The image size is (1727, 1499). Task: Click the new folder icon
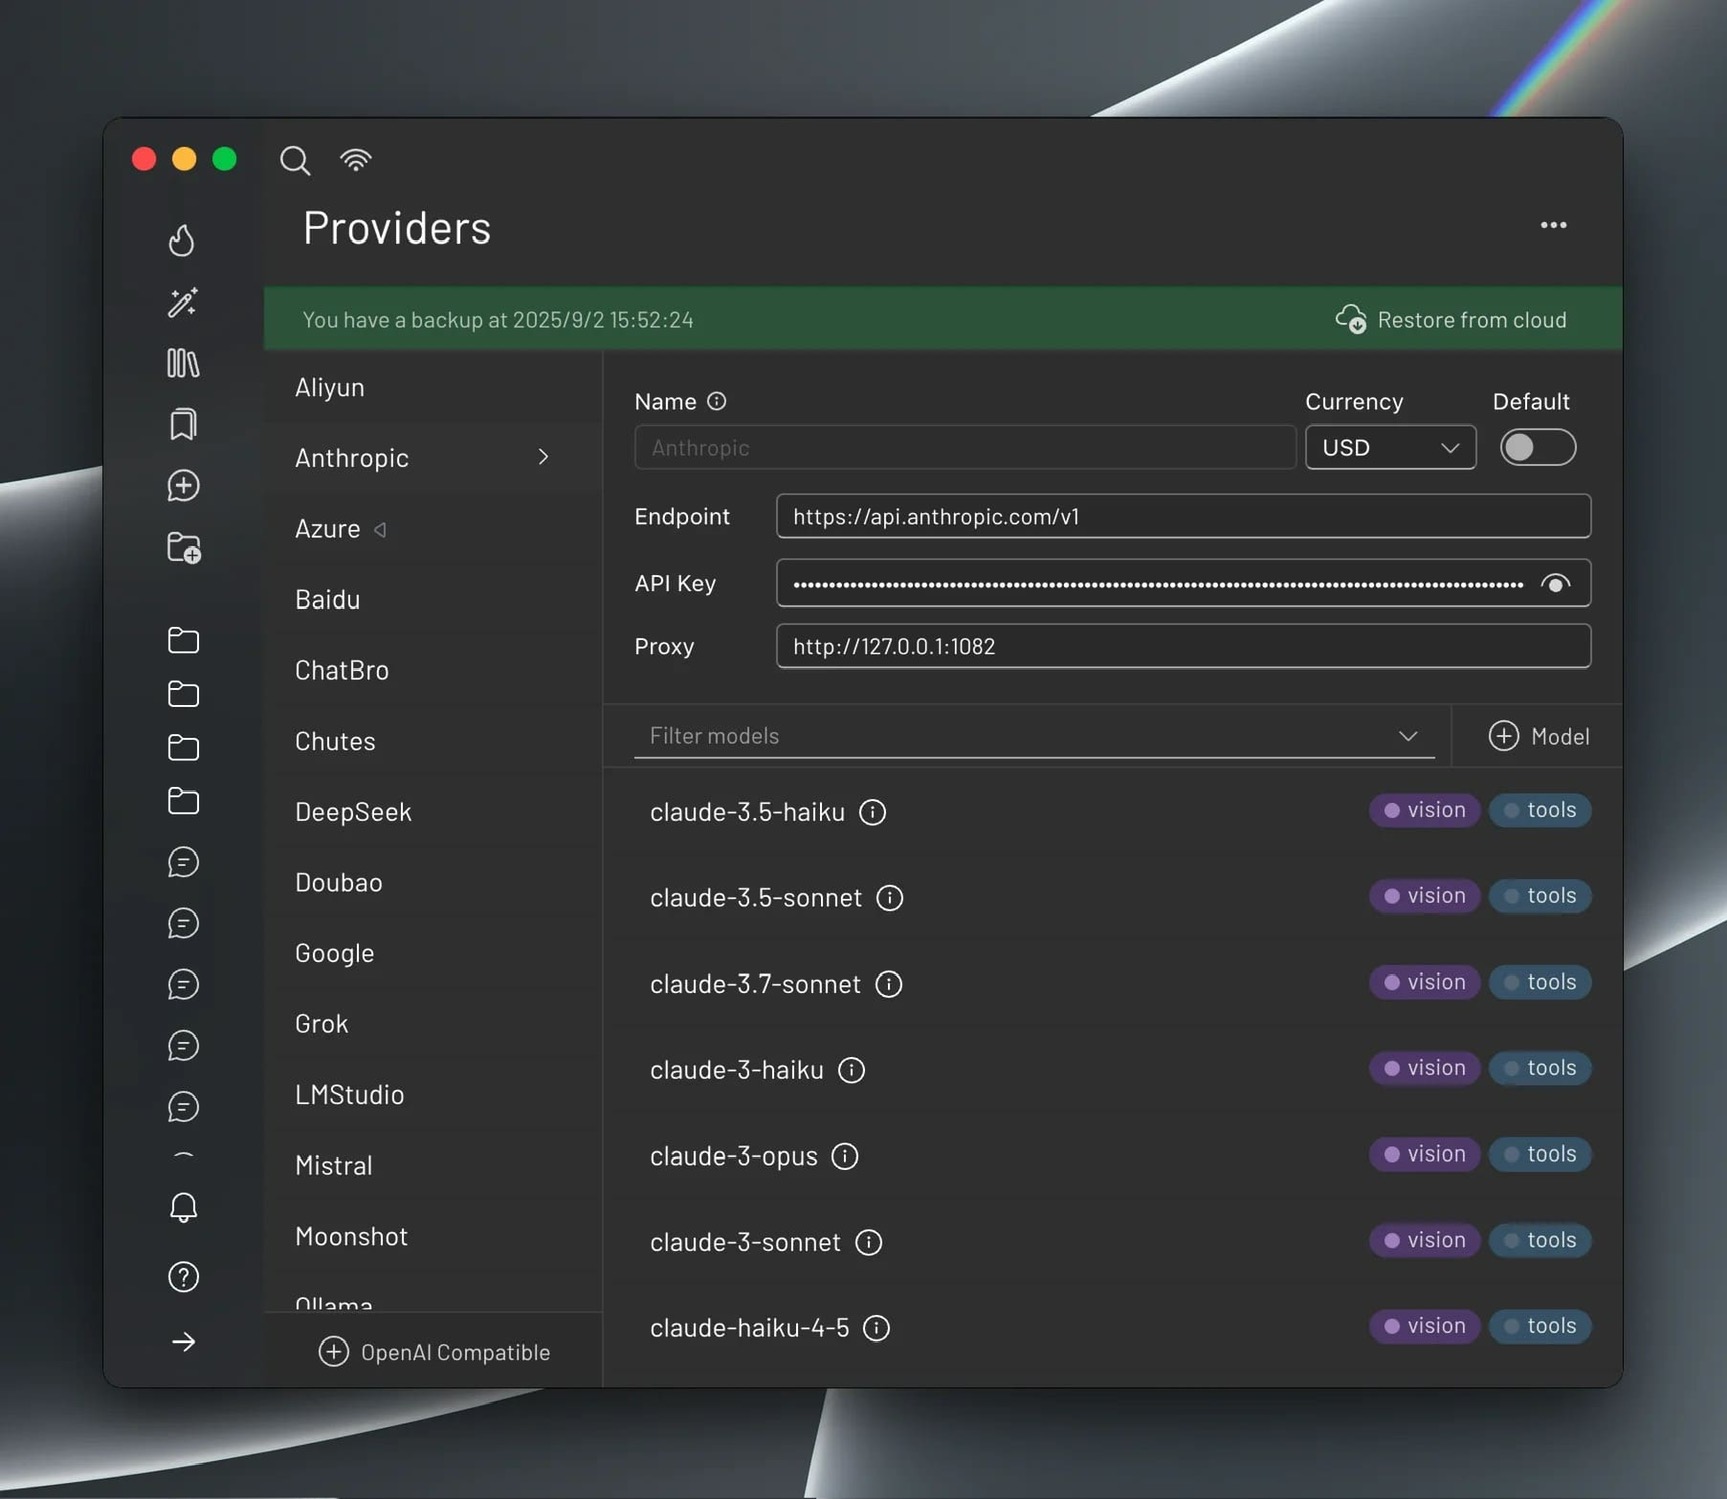click(x=183, y=548)
